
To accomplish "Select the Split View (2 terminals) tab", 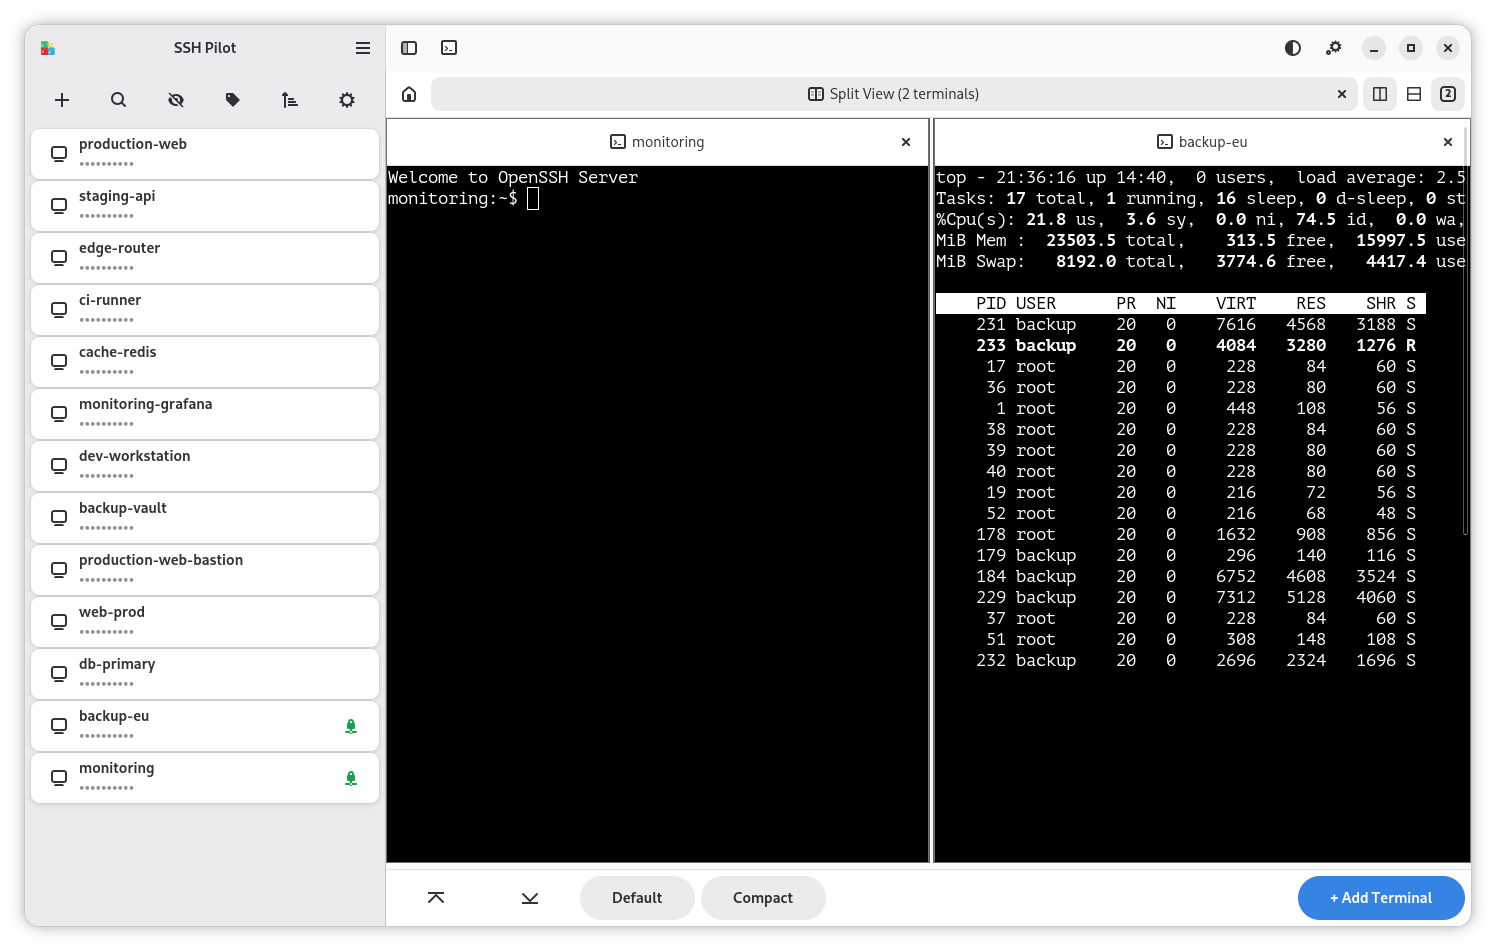I will click(894, 94).
